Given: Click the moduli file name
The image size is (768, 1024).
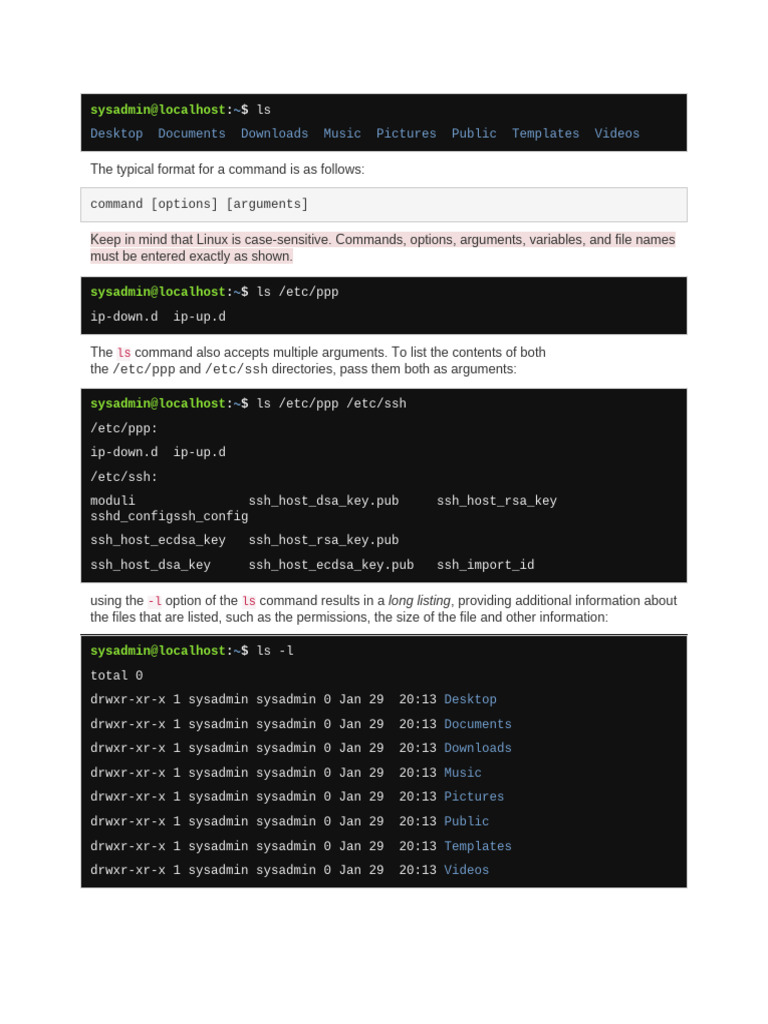Looking at the screenshot, I should (113, 501).
